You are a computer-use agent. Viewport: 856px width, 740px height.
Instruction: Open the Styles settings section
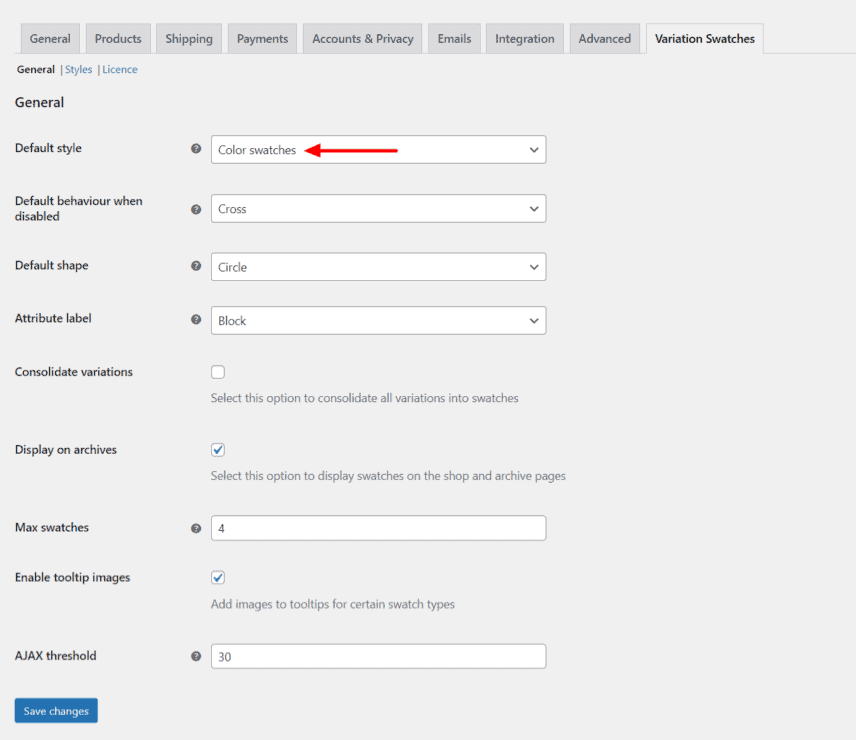click(x=78, y=69)
